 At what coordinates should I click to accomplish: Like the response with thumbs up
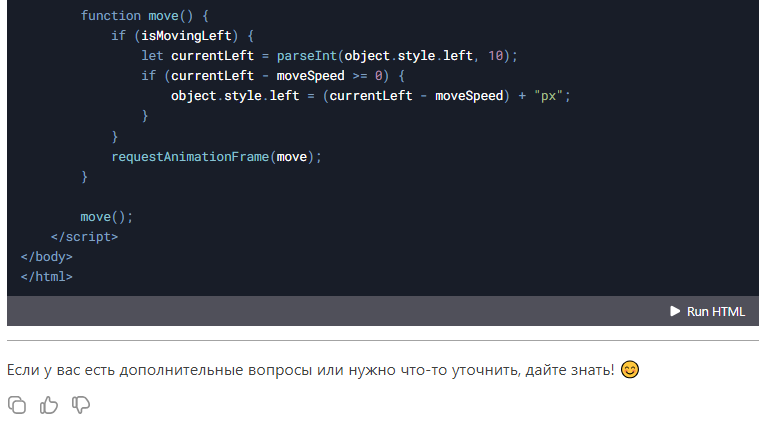tap(49, 404)
